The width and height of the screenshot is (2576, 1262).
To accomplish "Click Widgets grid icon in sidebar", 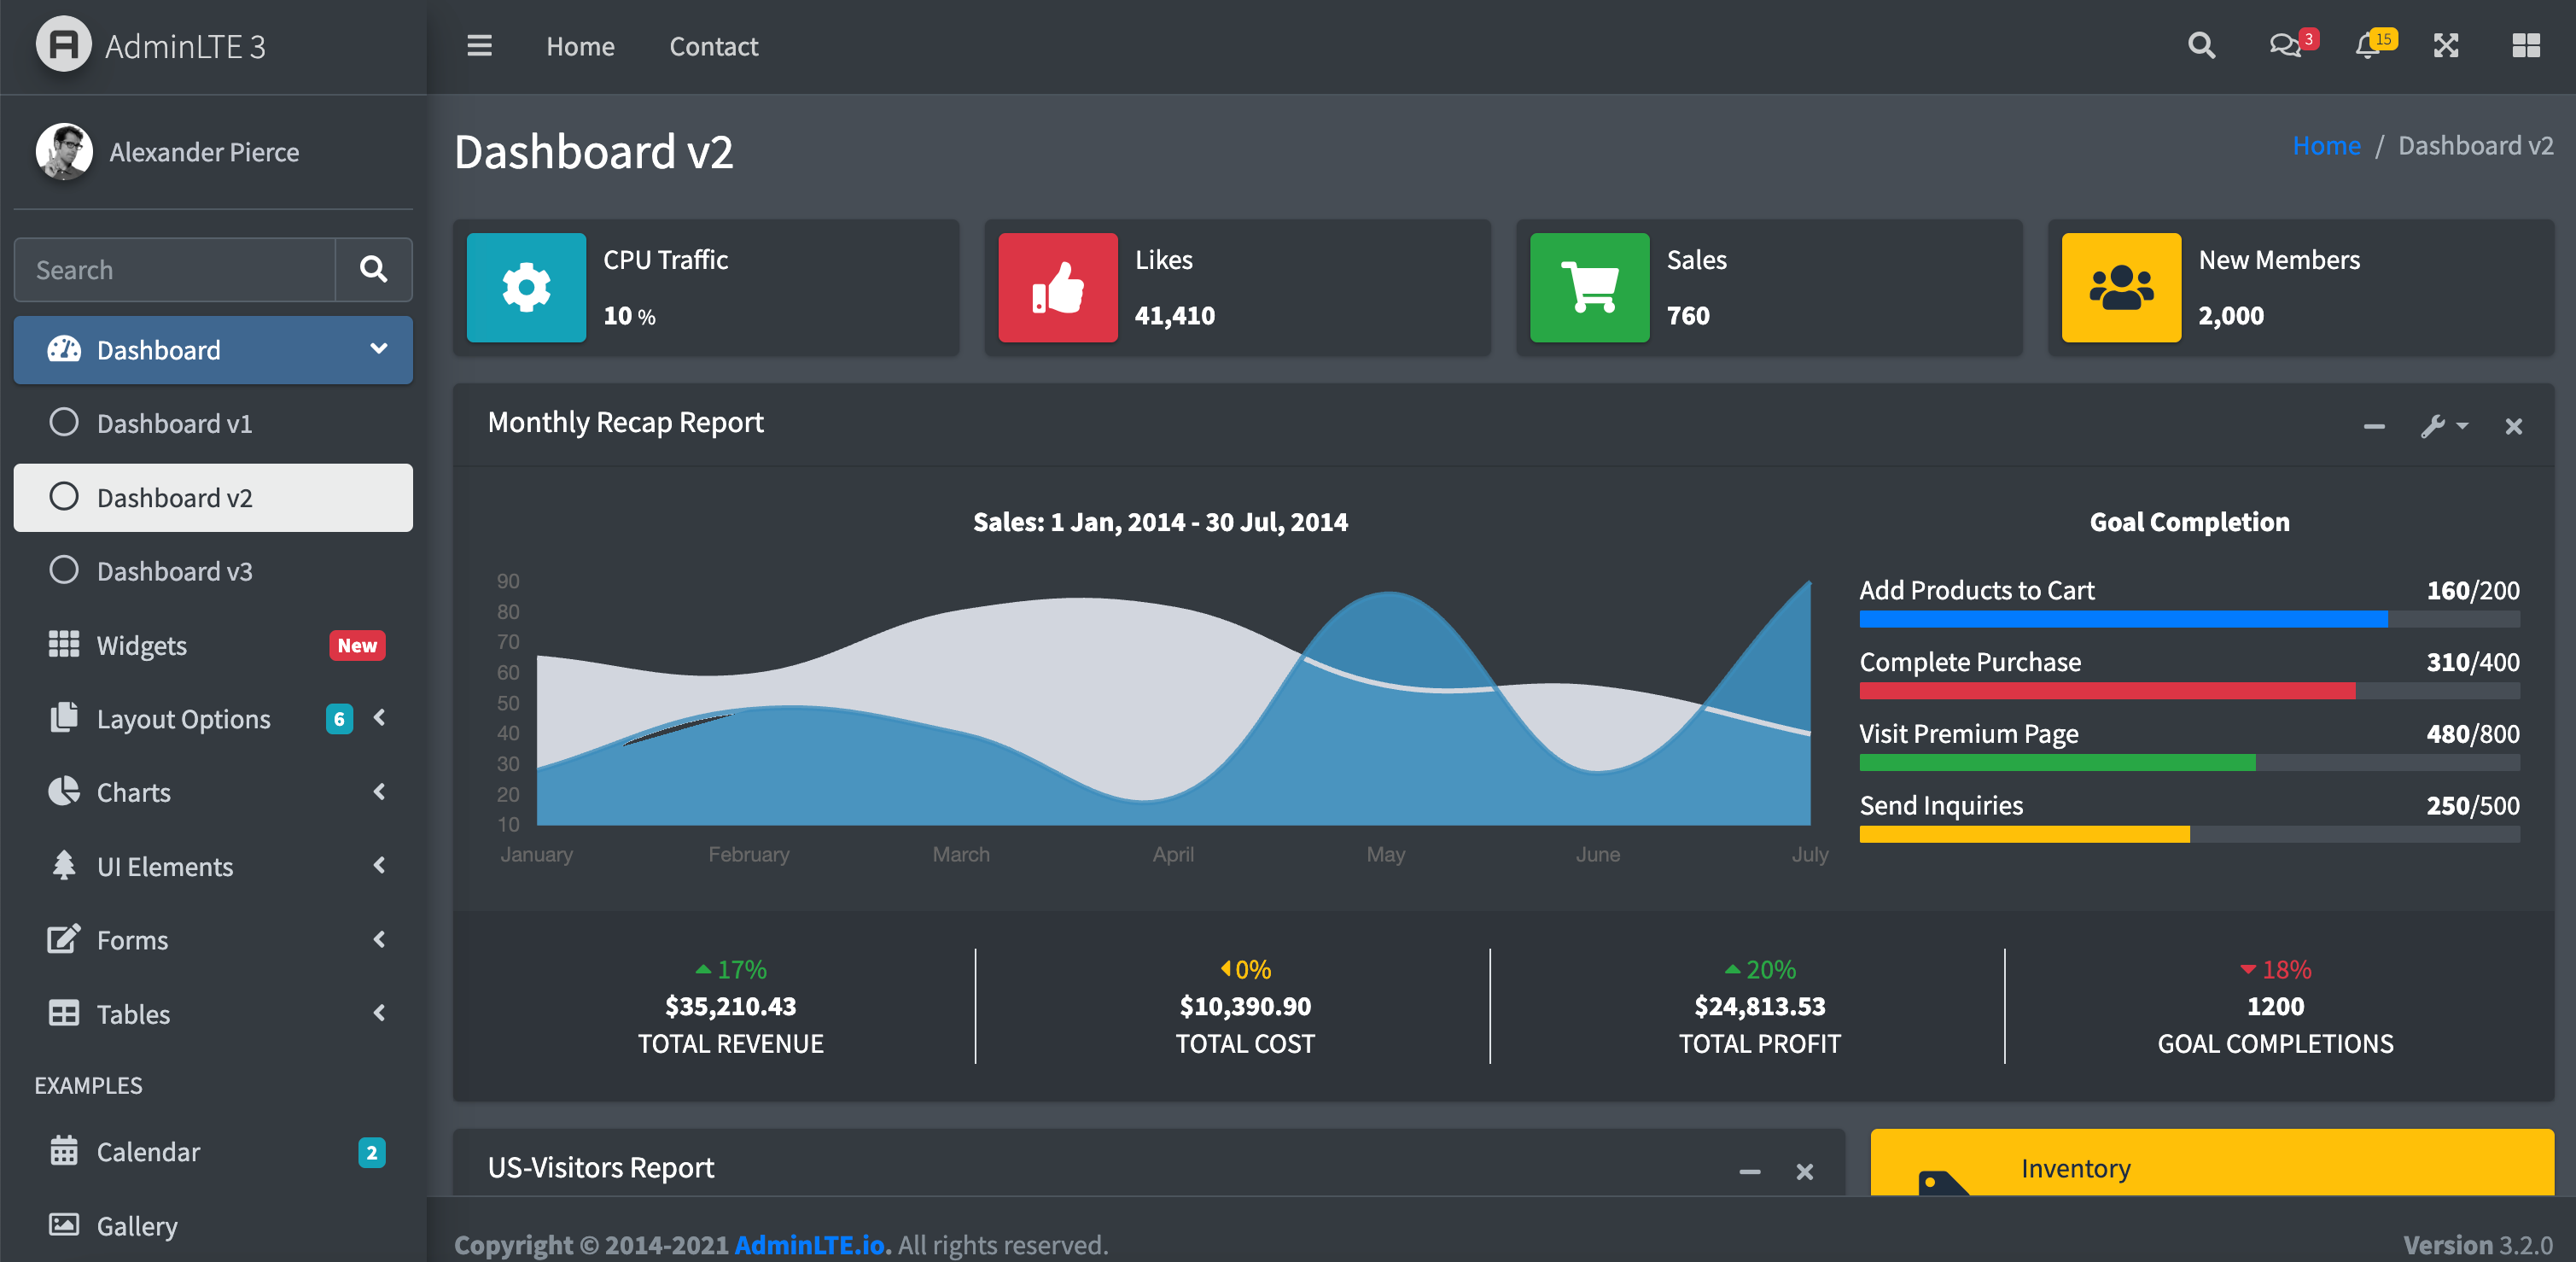I will [64, 644].
